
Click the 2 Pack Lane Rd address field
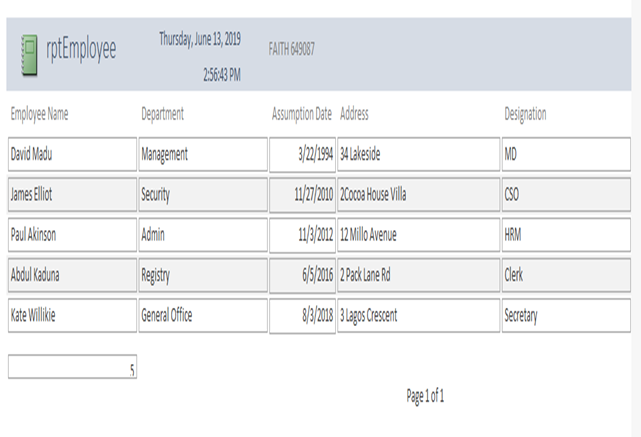[419, 275]
